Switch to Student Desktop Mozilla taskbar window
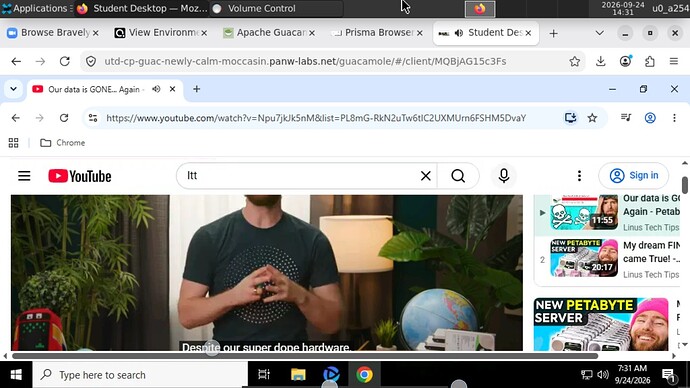Viewport: 690px width, 388px height. click(x=142, y=8)
